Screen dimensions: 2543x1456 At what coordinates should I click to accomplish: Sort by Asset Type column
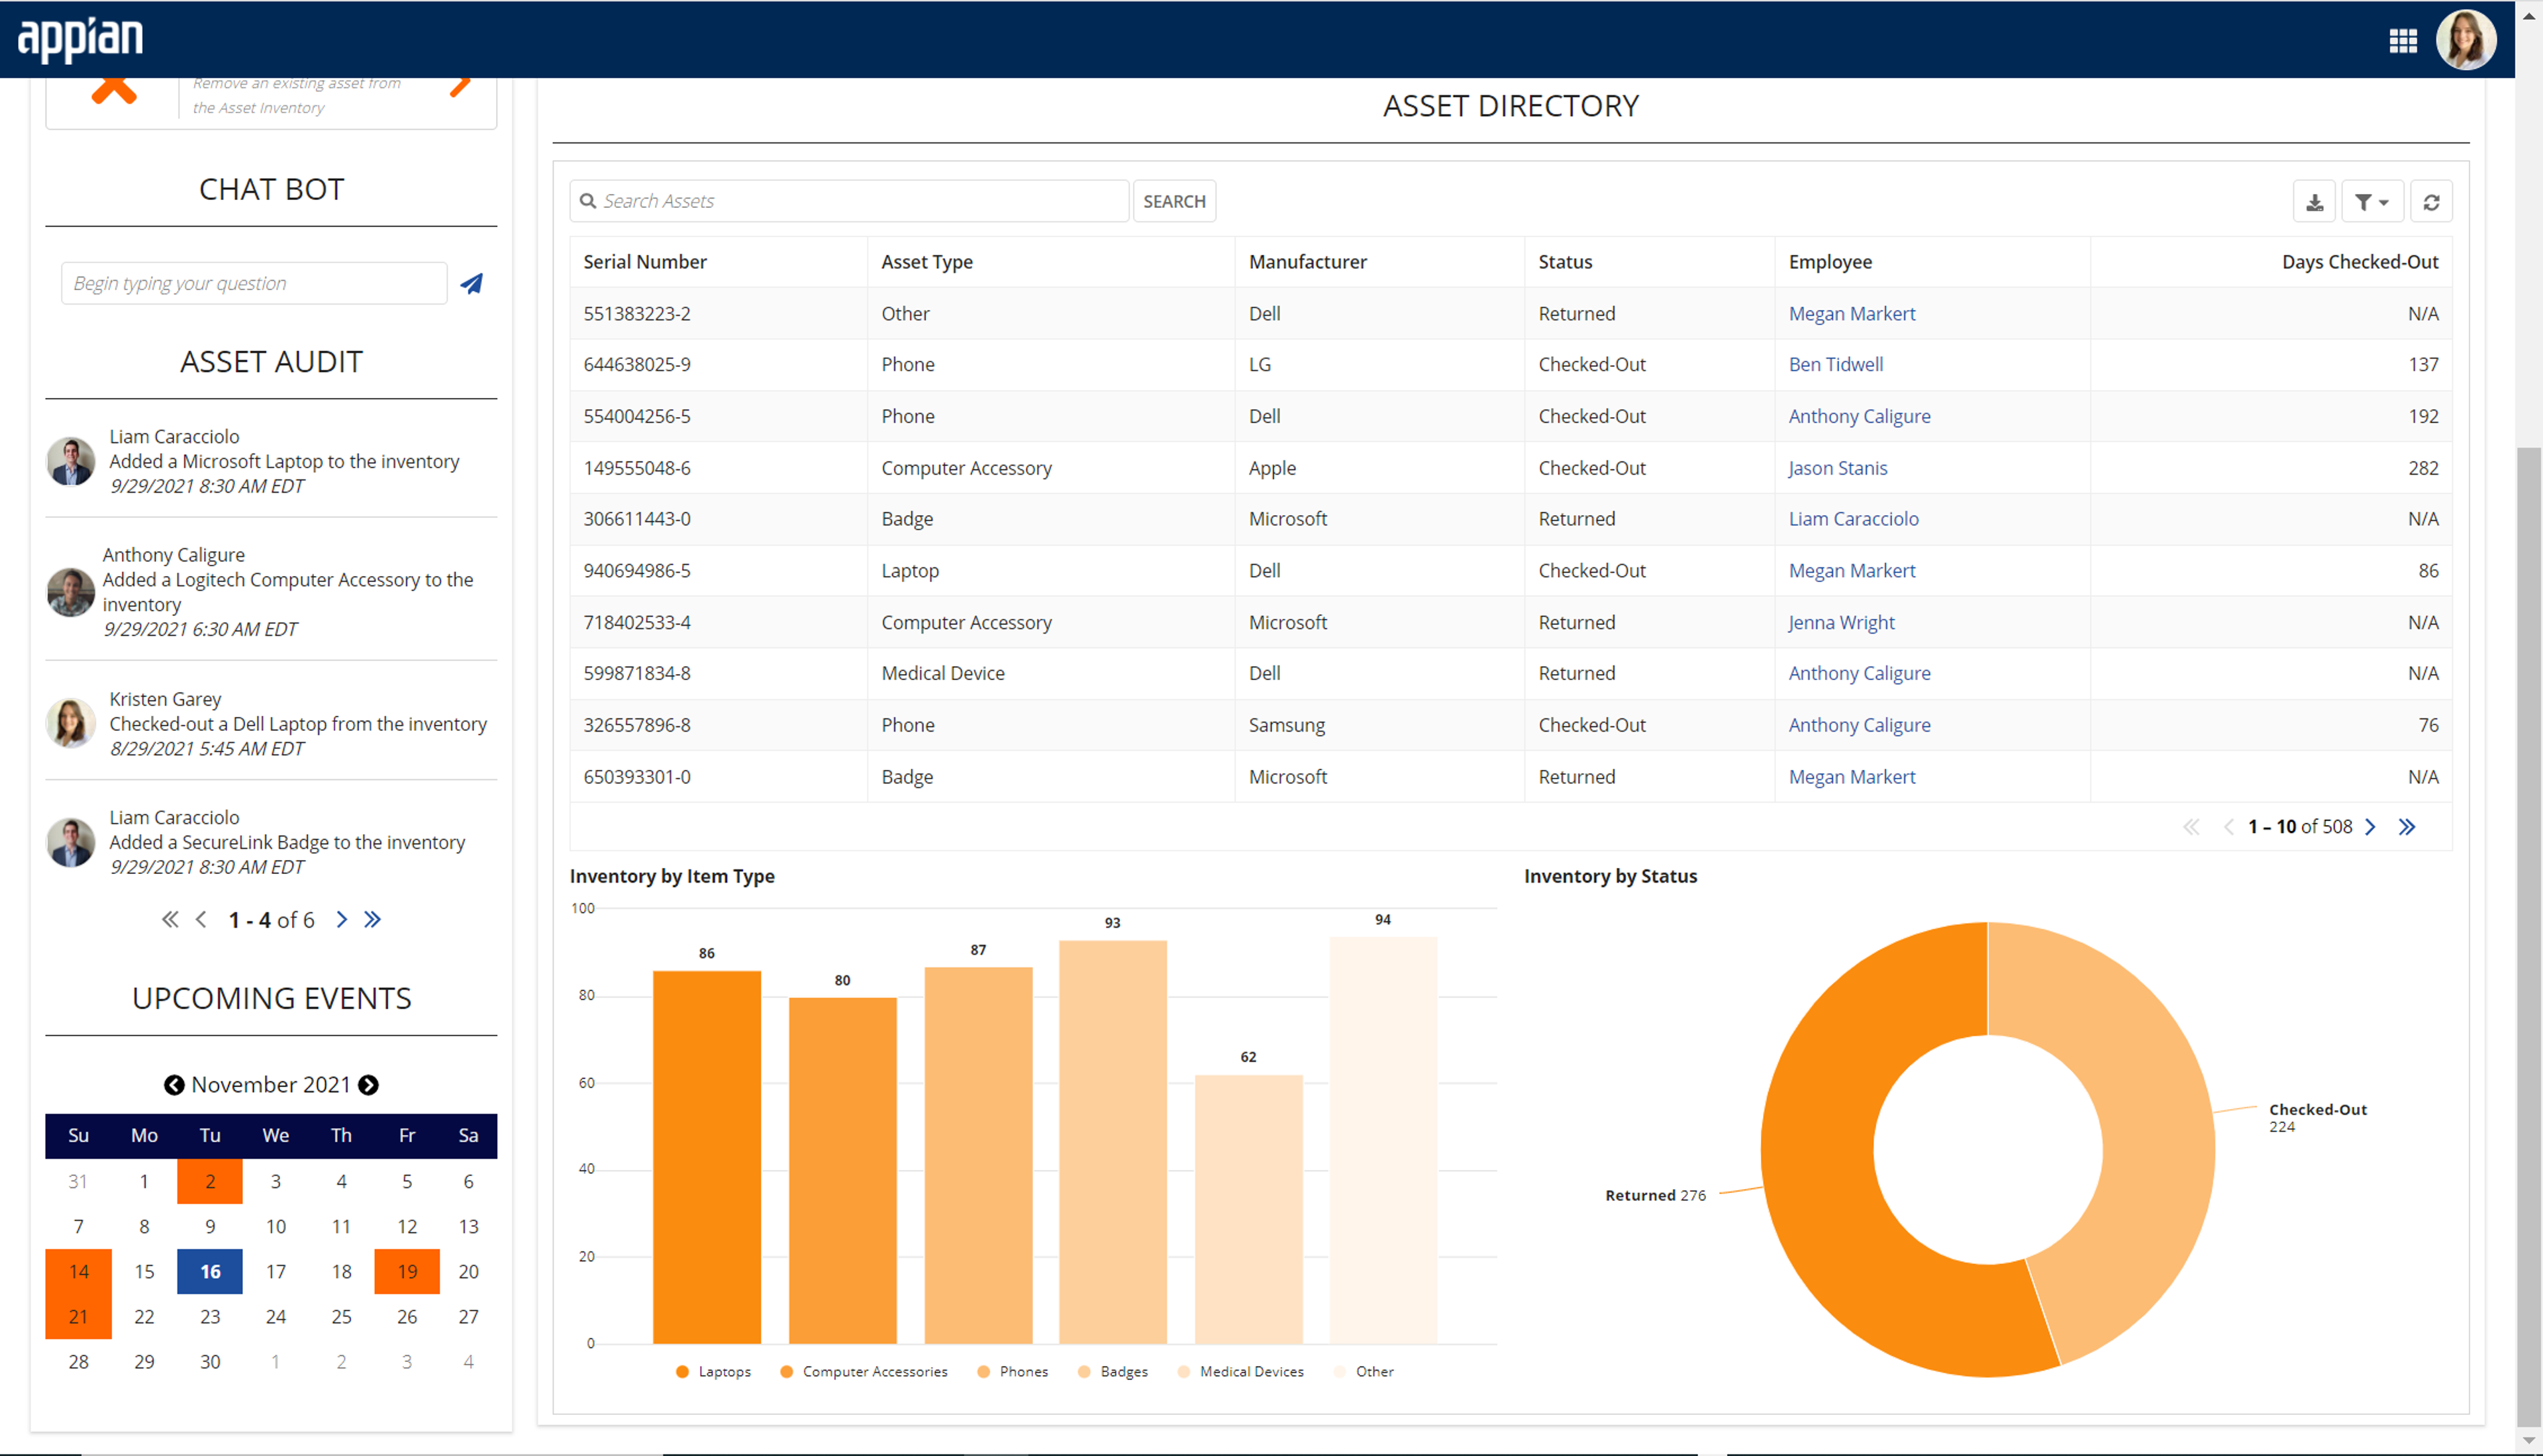point(927,262)
